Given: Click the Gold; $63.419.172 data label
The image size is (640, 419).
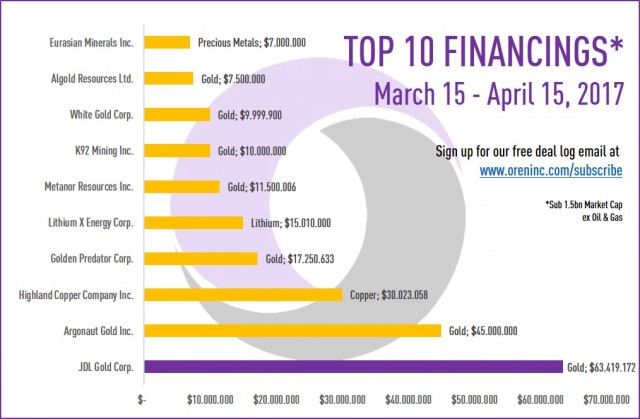Looking at the screenshot, I should pyautogui.click(x=601, y=368).
